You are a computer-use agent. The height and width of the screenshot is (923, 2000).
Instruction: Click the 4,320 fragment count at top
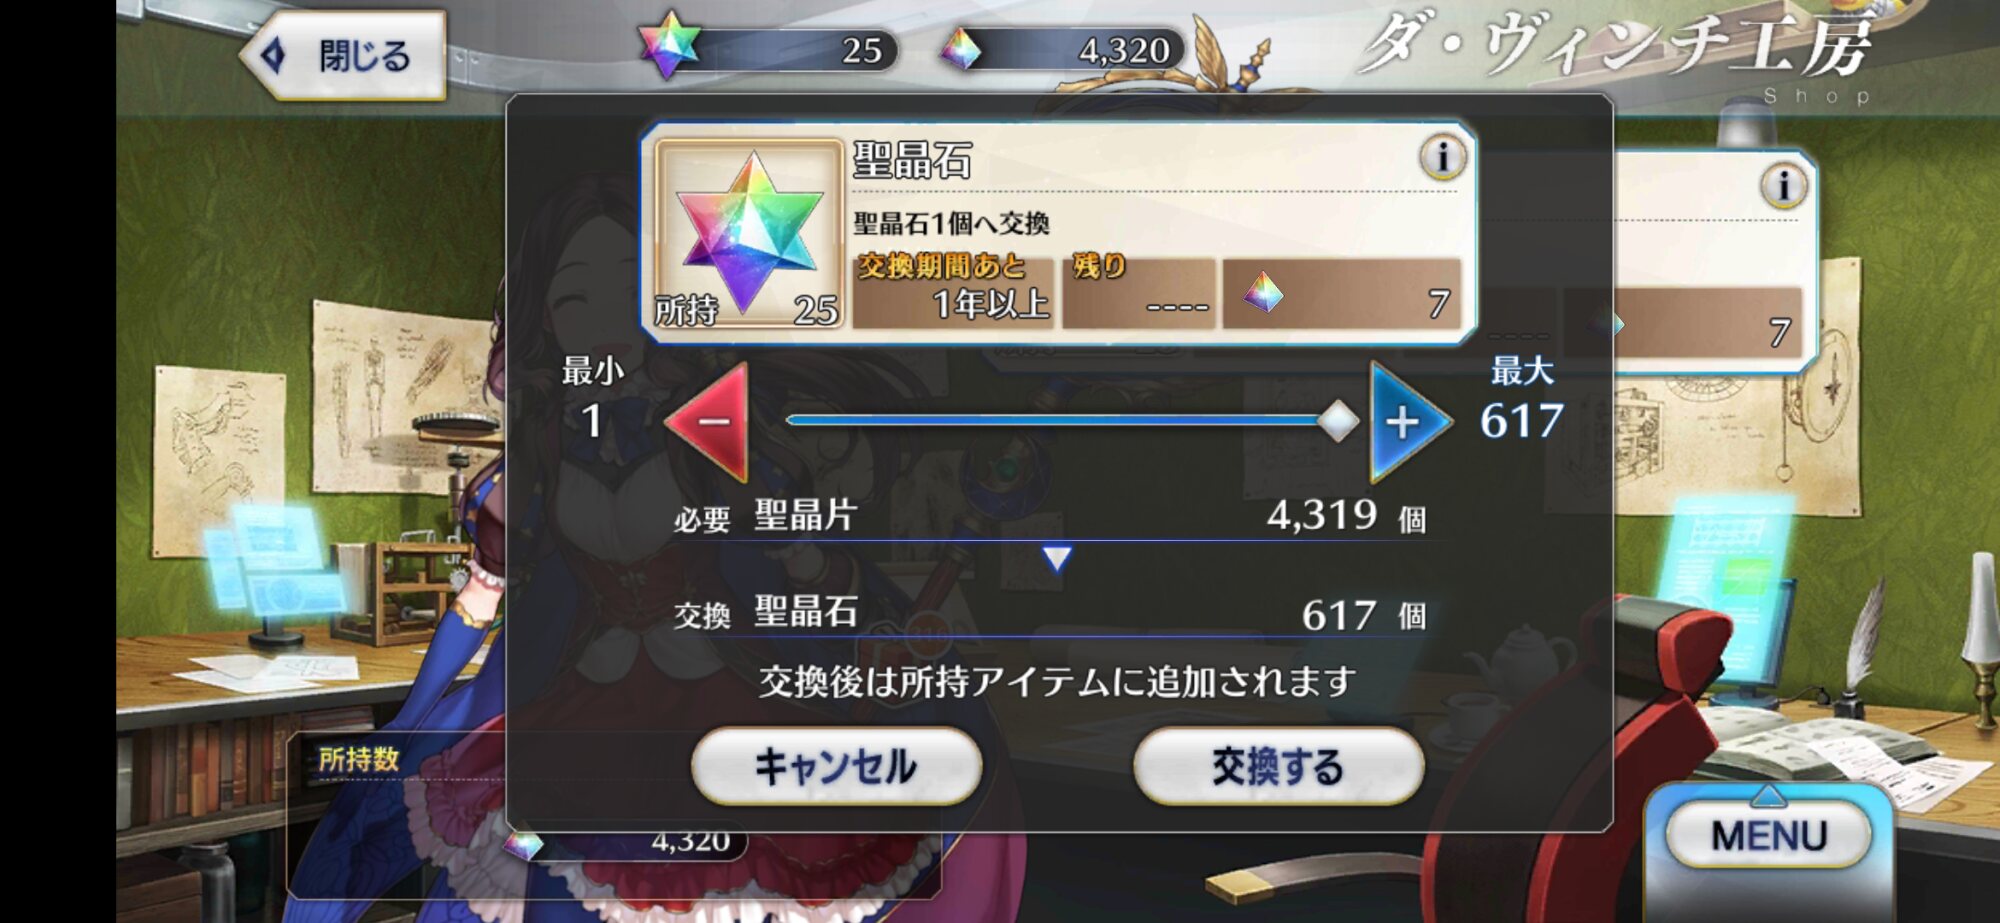[1124, 50]
